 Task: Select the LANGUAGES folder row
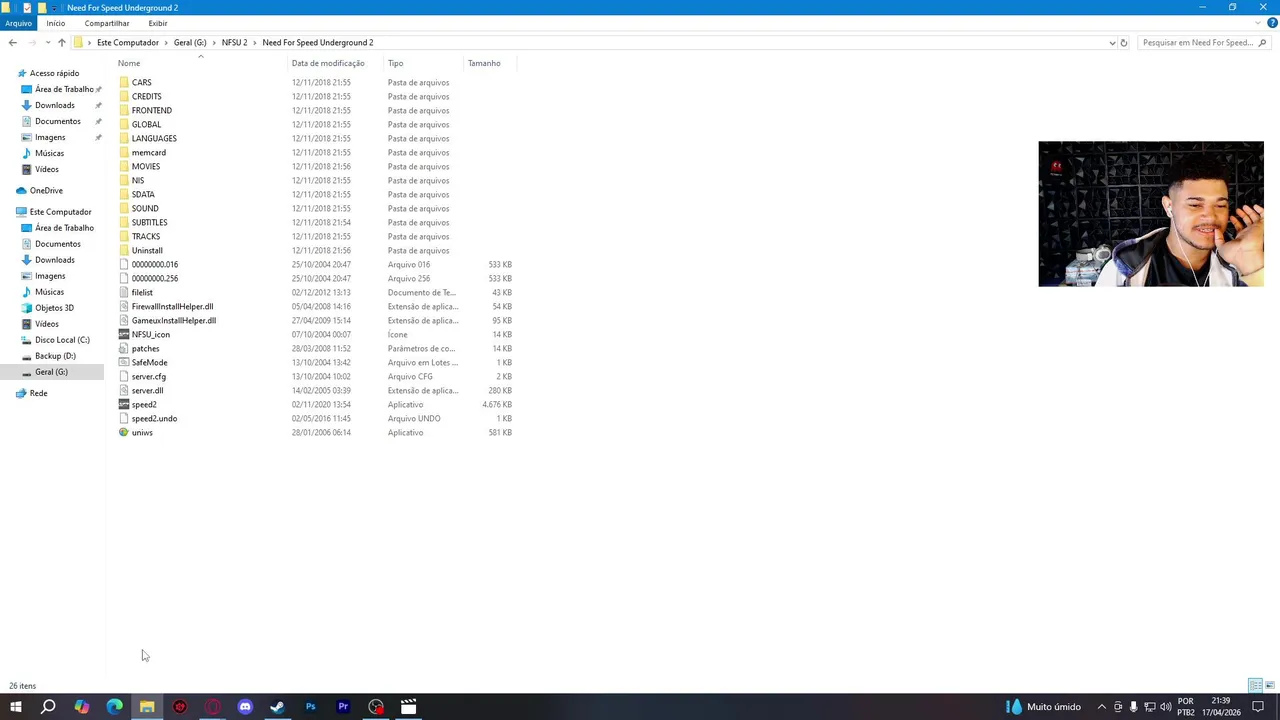click(x=316, y=139)
